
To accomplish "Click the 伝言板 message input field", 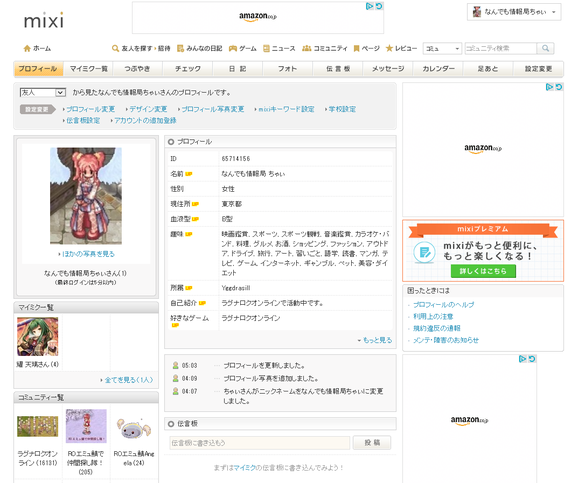I will click(260, 443).
